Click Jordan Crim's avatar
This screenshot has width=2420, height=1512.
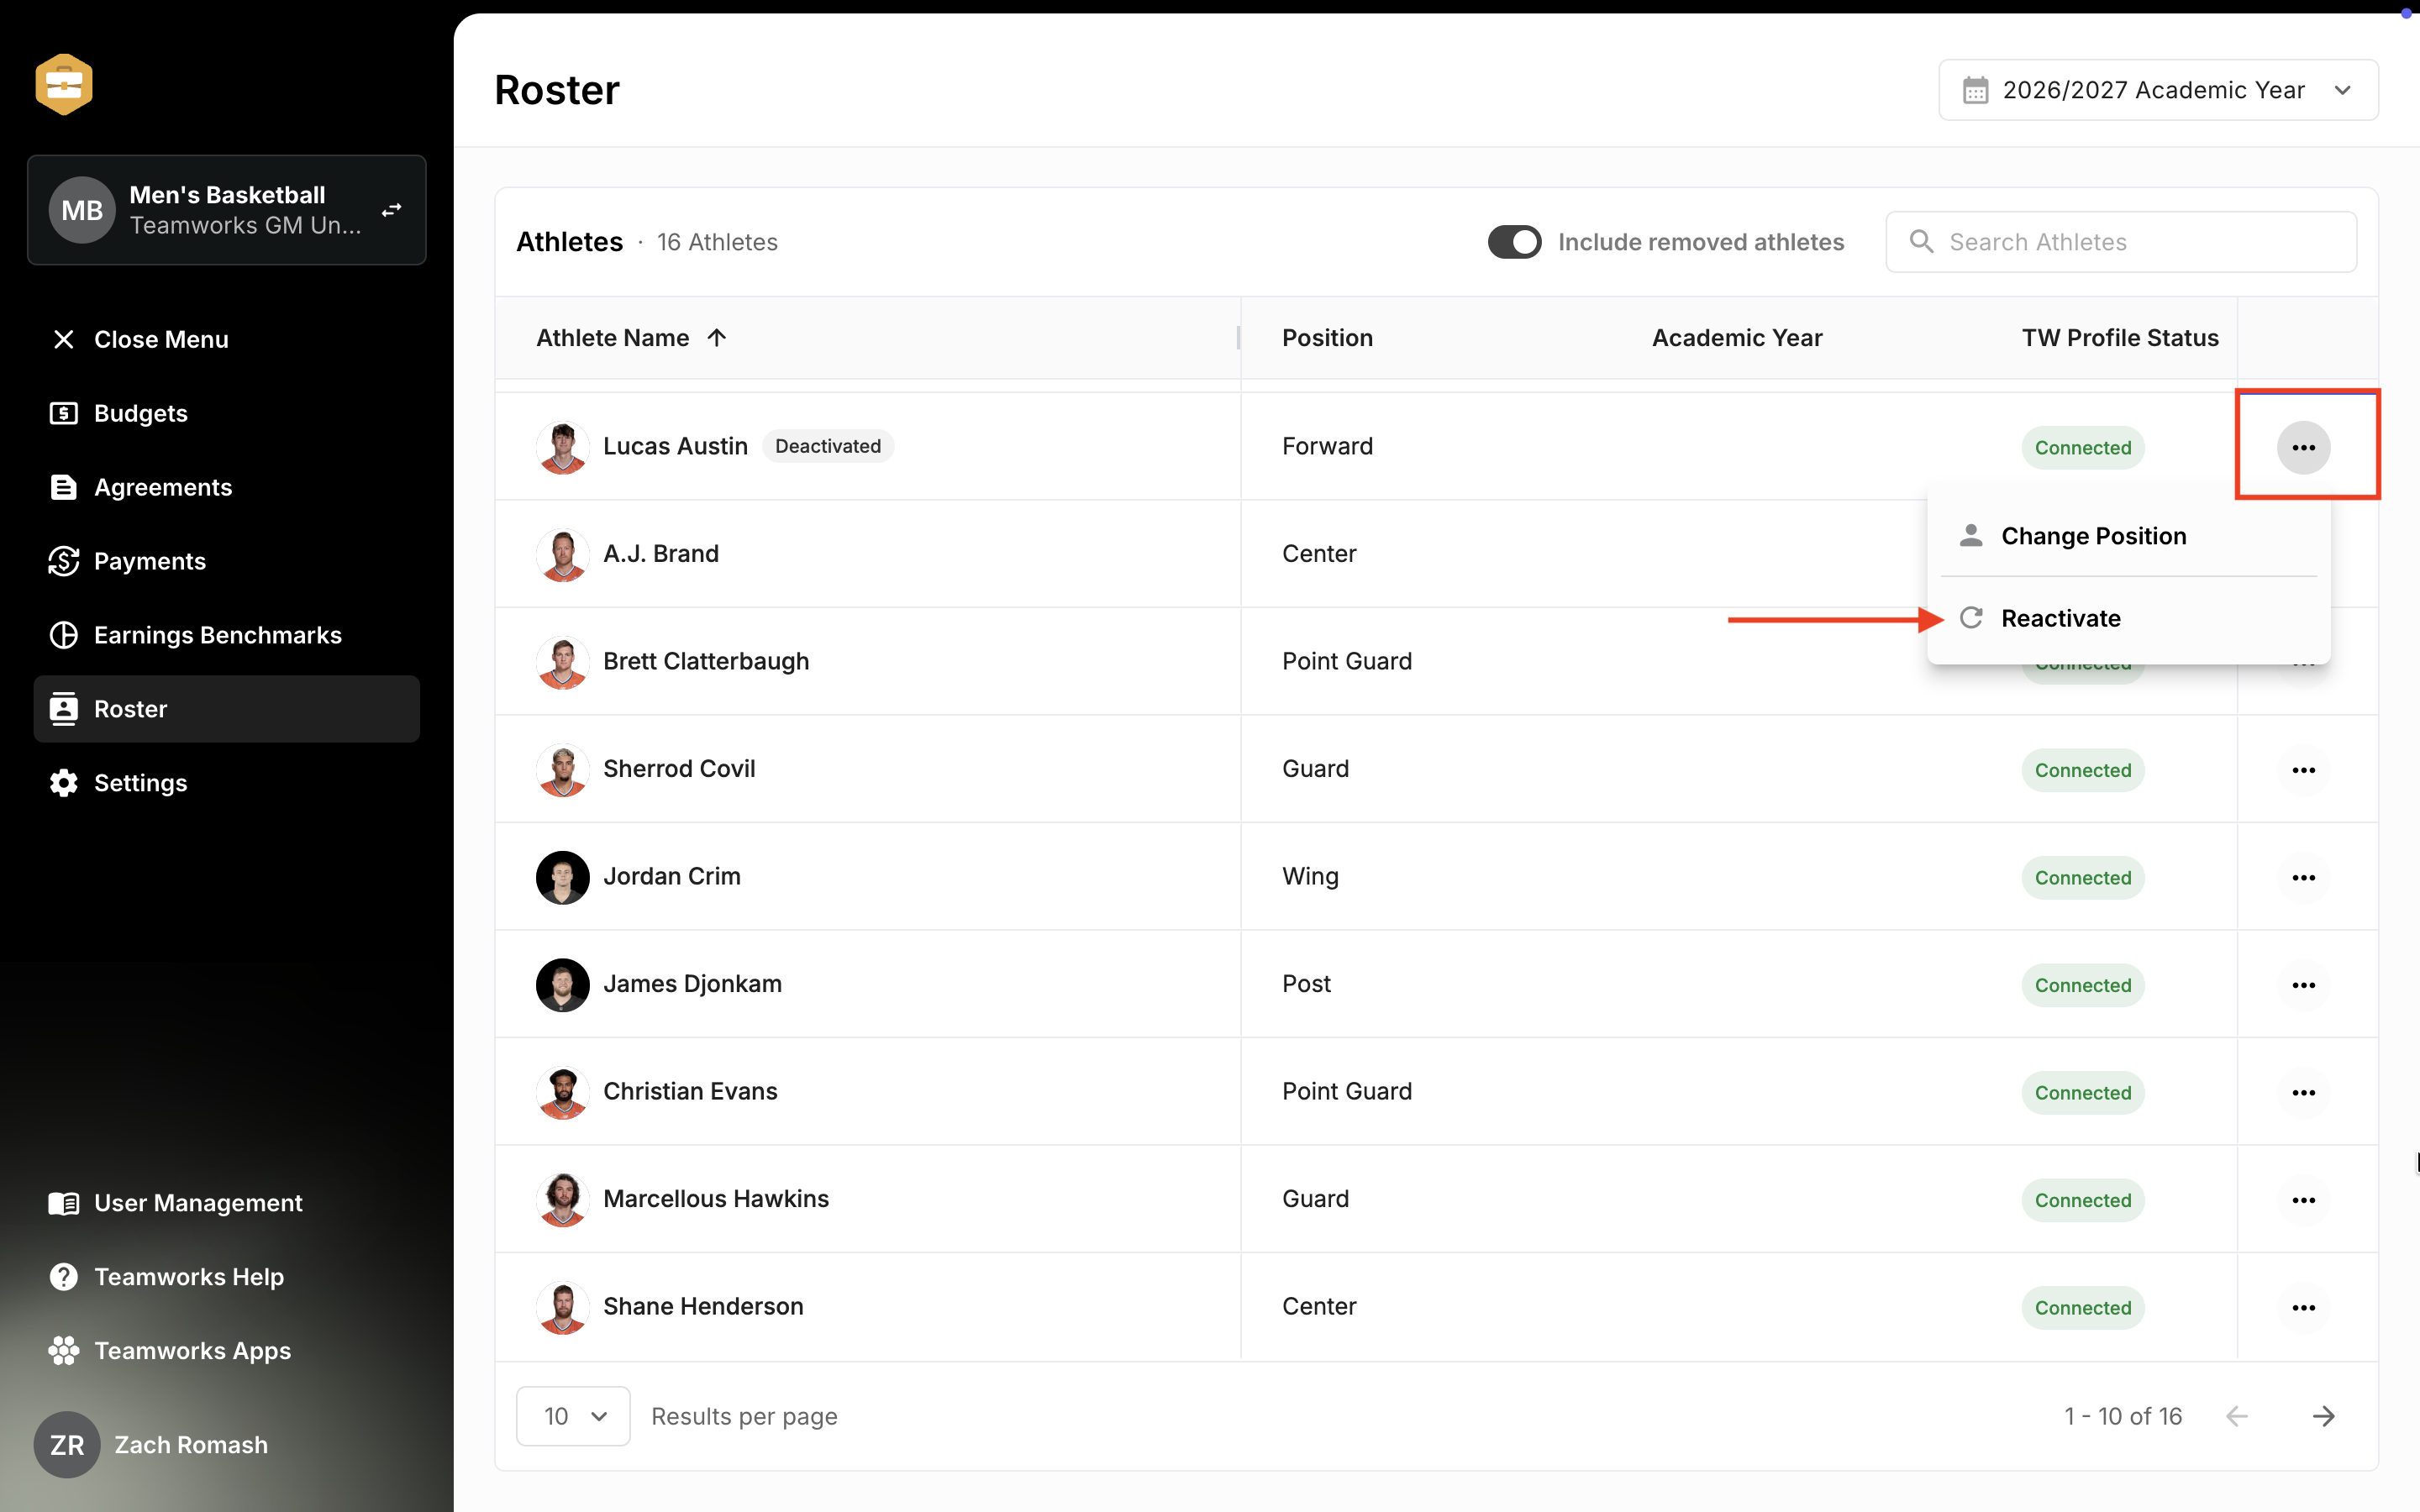562,878
